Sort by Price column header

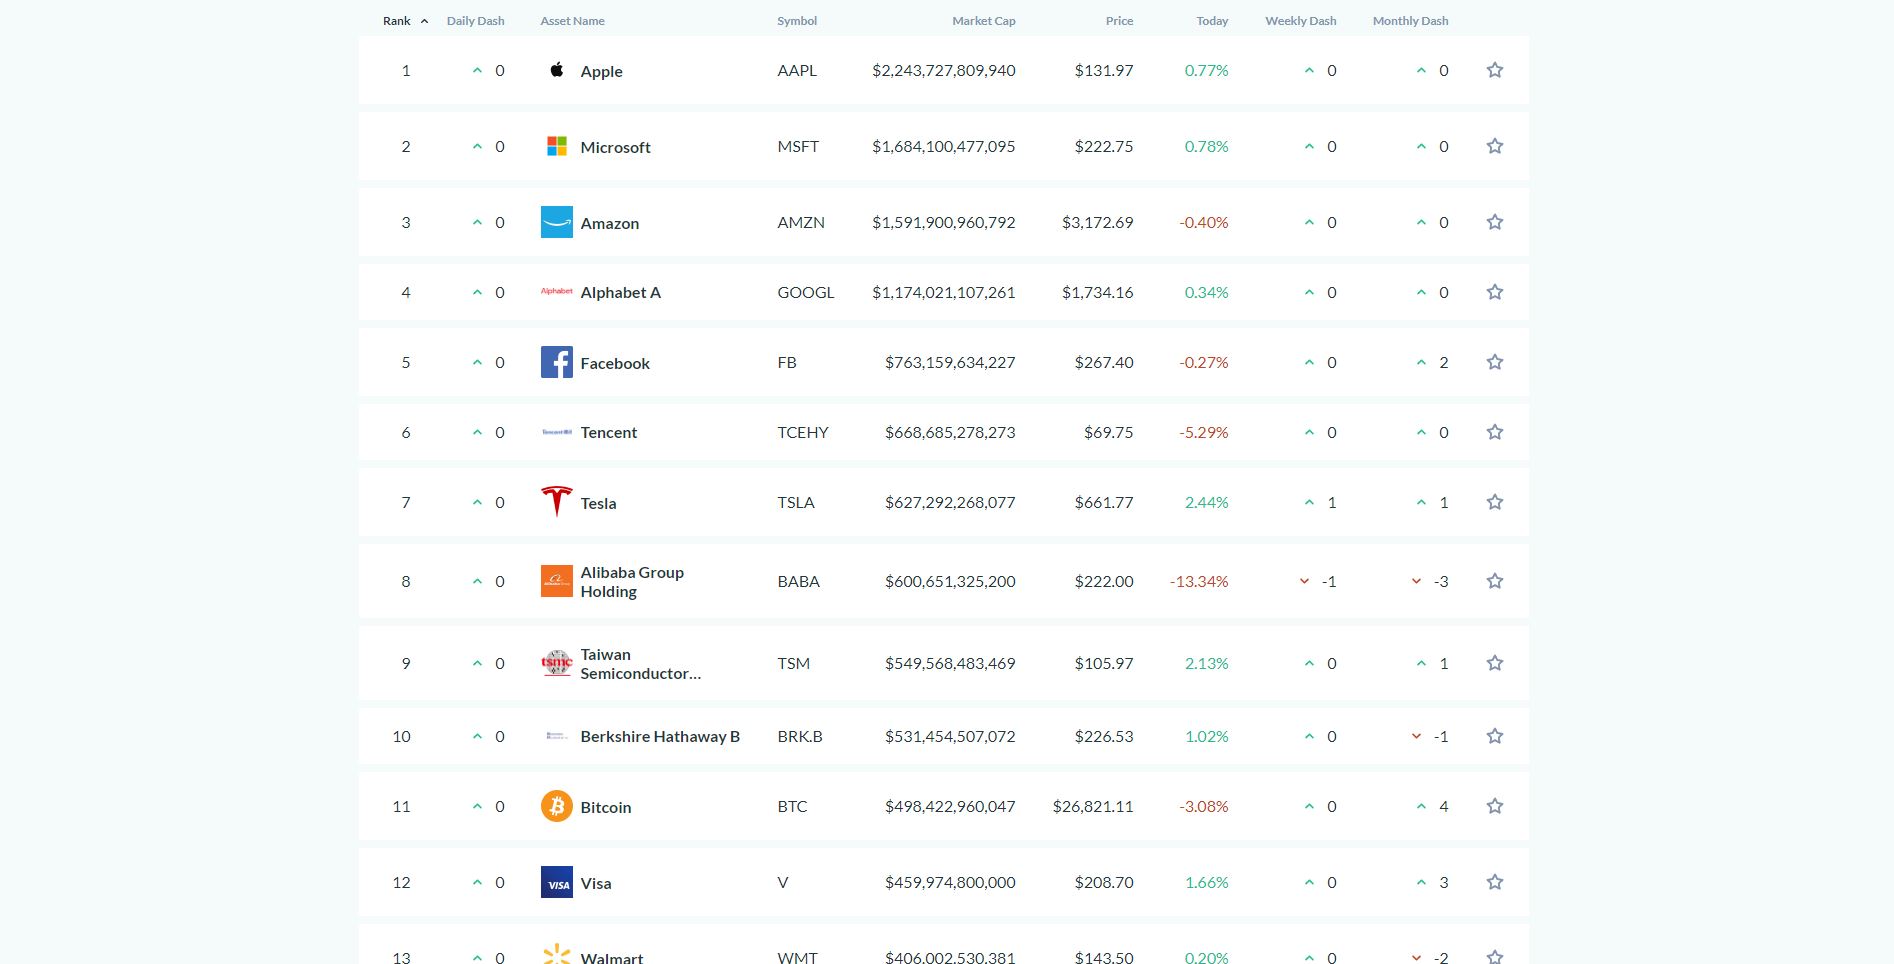tap(1119, 21)
